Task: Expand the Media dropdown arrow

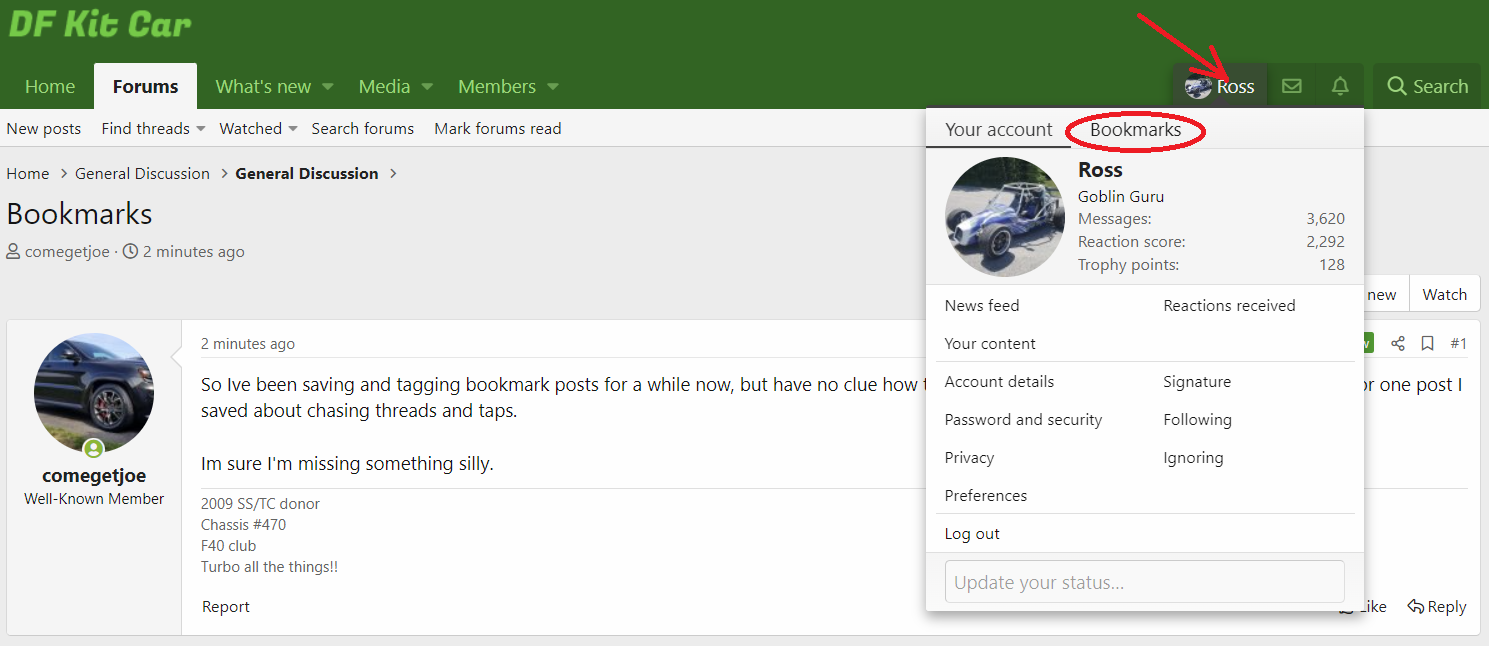Action: (427, 87)
